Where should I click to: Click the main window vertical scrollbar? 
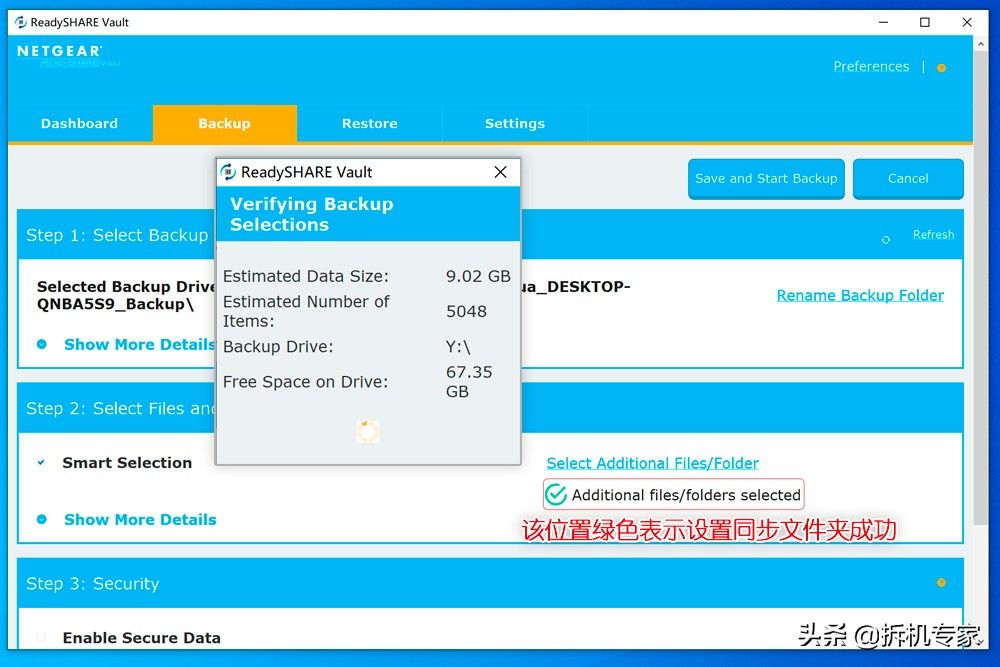(980, 289)
